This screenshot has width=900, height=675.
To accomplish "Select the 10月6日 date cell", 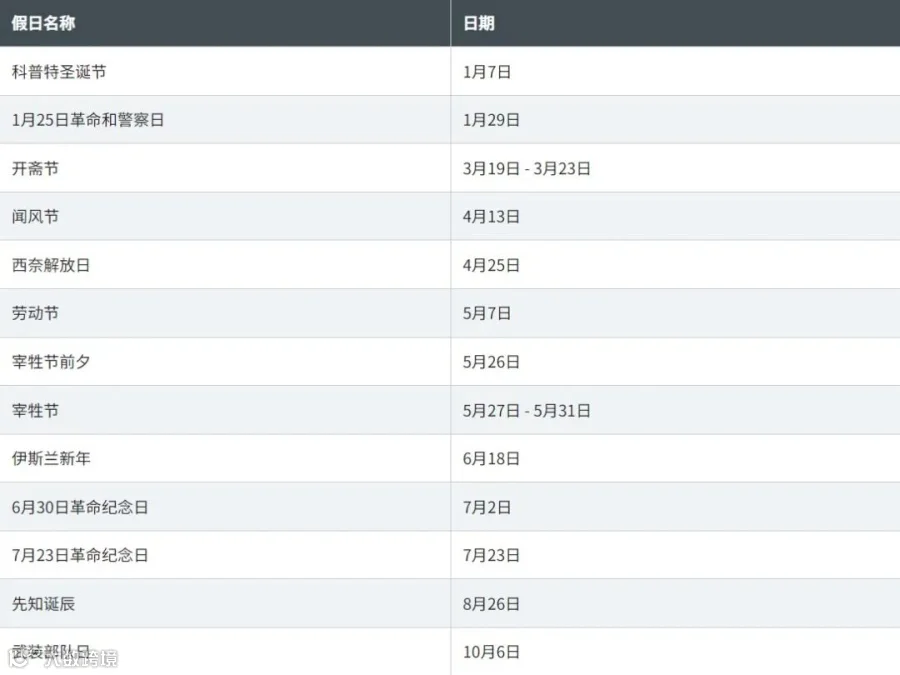I will [491, 652].
